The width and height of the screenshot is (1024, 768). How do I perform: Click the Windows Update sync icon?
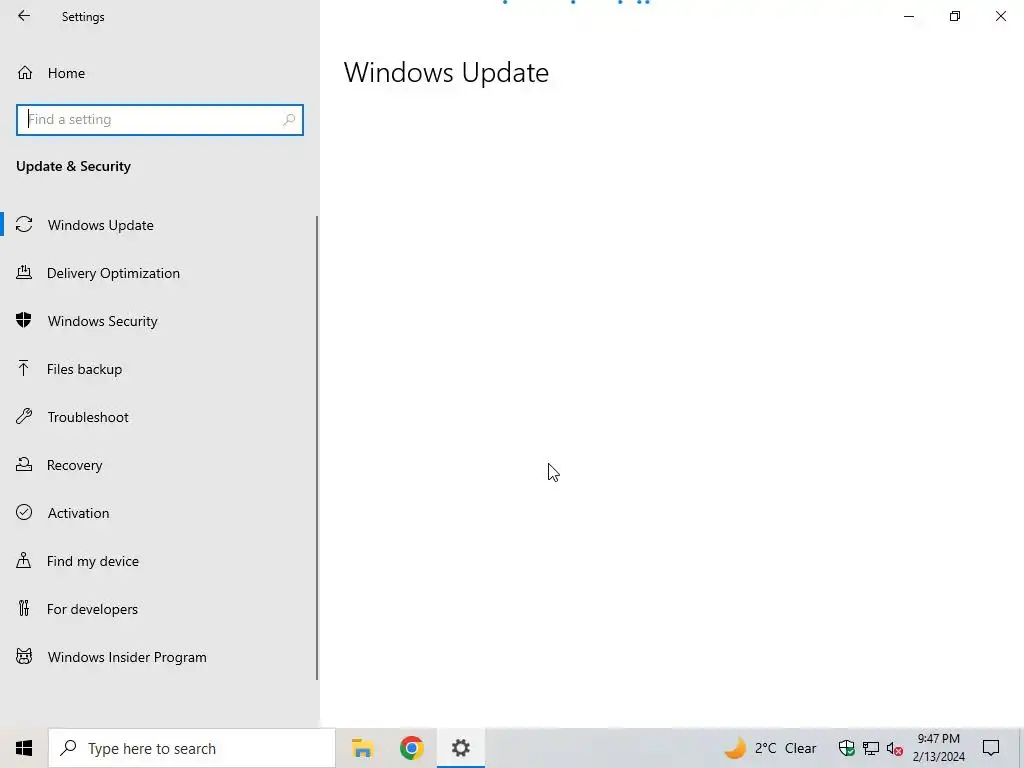[24, 225]
